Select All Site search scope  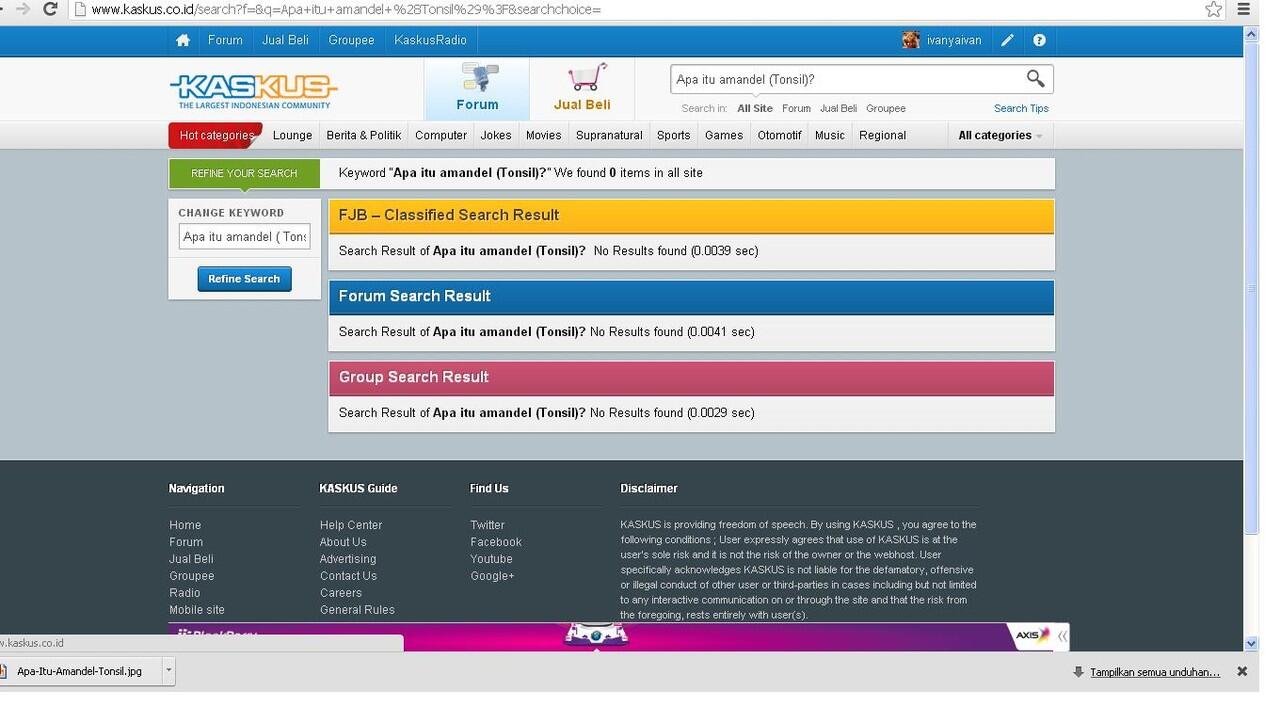[x=755, y=108]
